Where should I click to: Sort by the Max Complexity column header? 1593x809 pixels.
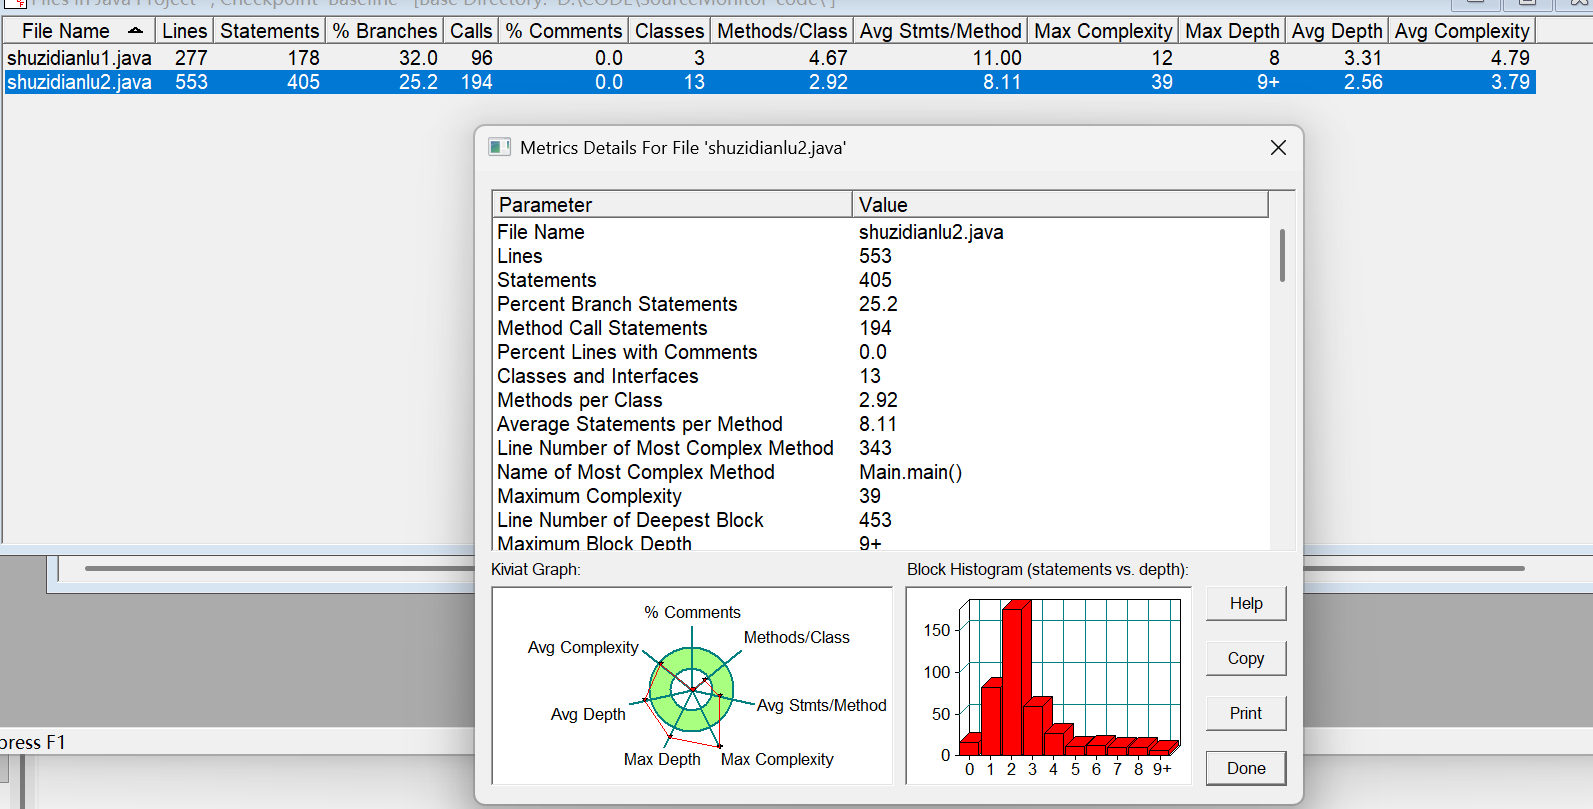coord(1103,31)
